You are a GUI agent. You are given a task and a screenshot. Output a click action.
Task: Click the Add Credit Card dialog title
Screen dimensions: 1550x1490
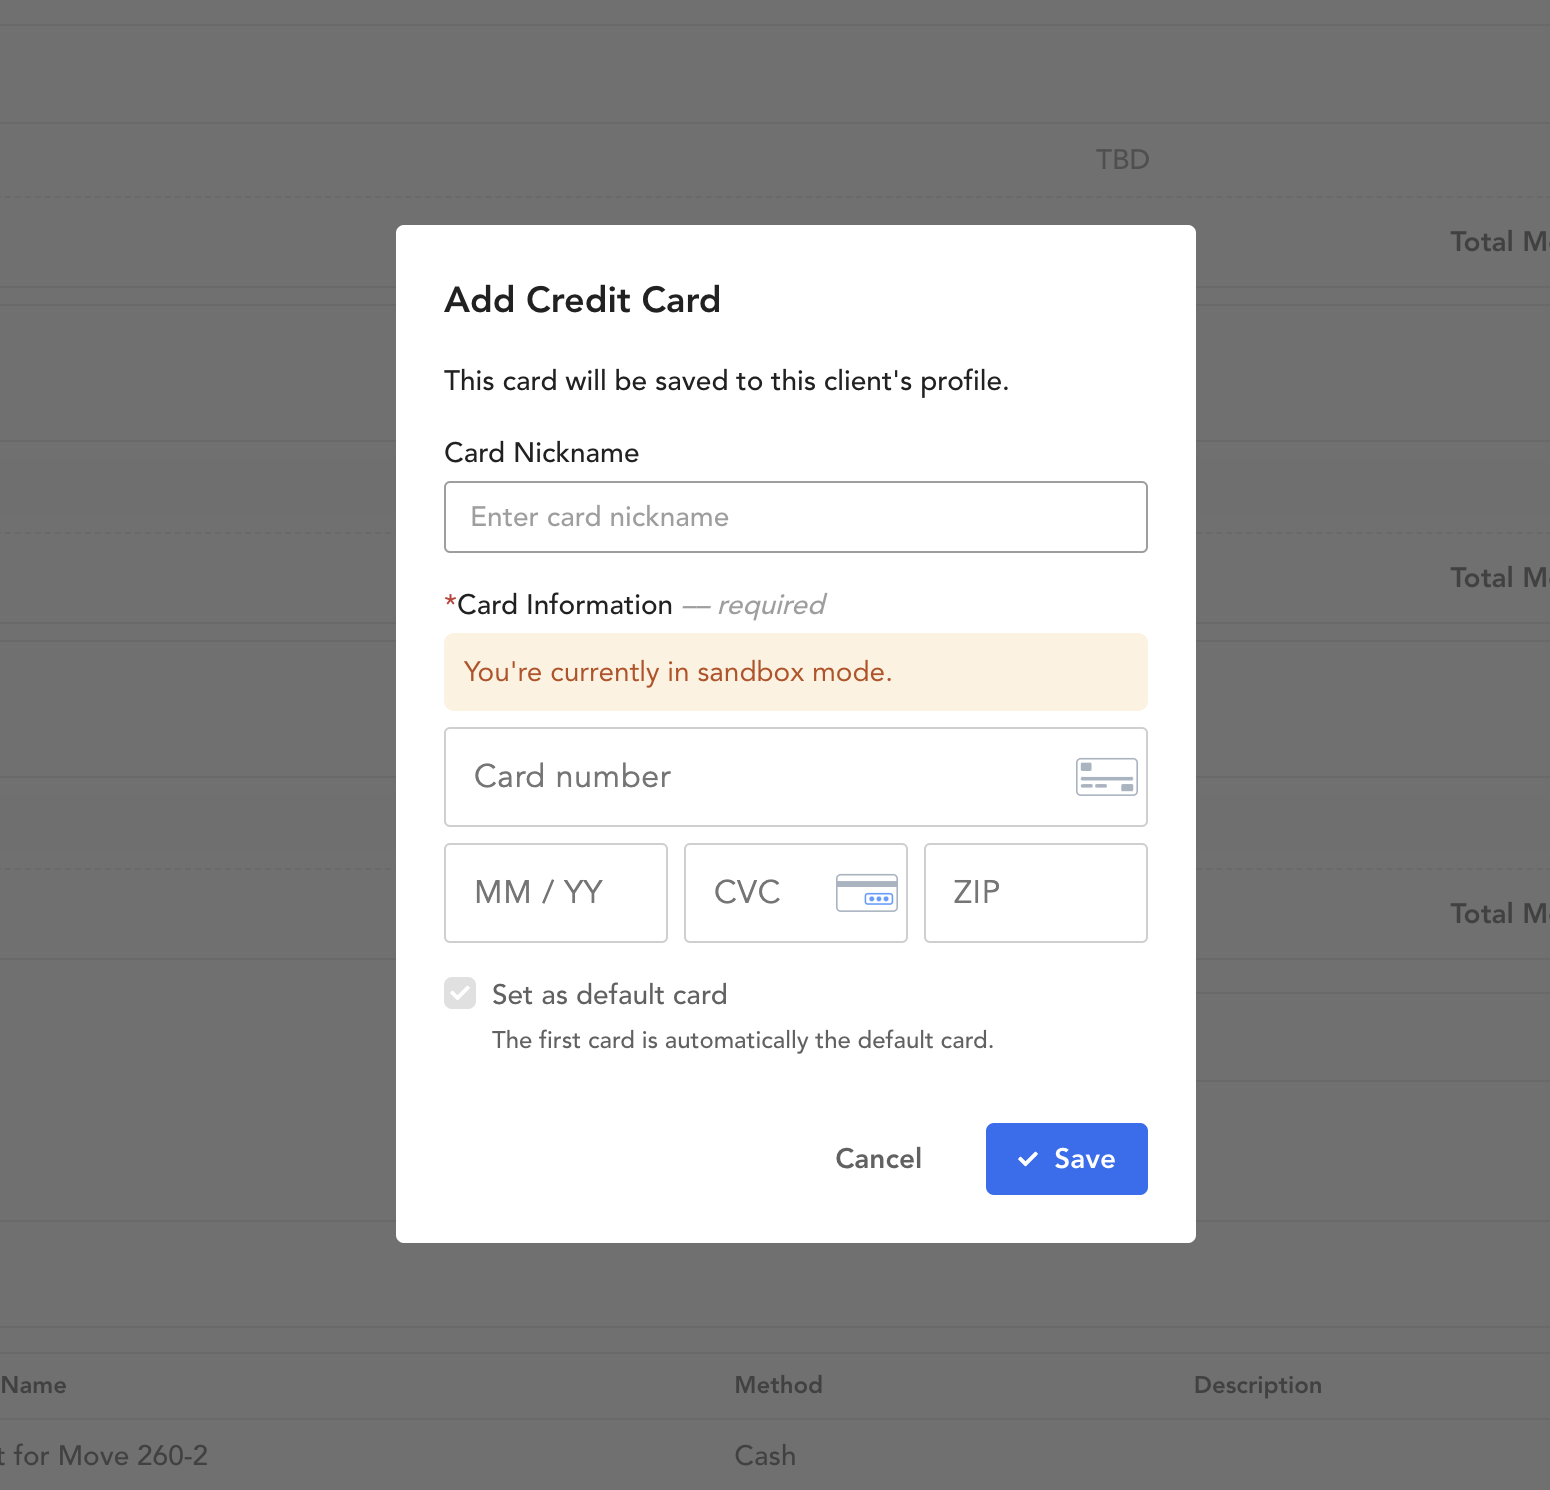583,300
